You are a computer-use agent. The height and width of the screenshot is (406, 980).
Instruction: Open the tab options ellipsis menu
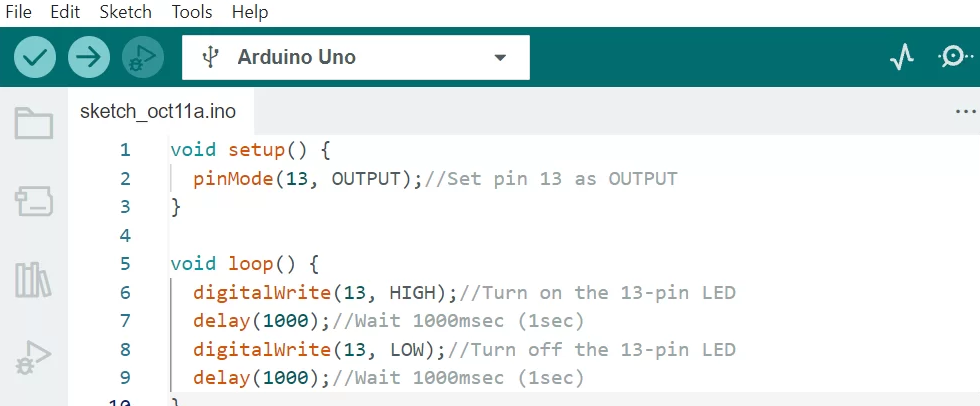point(966,112)
